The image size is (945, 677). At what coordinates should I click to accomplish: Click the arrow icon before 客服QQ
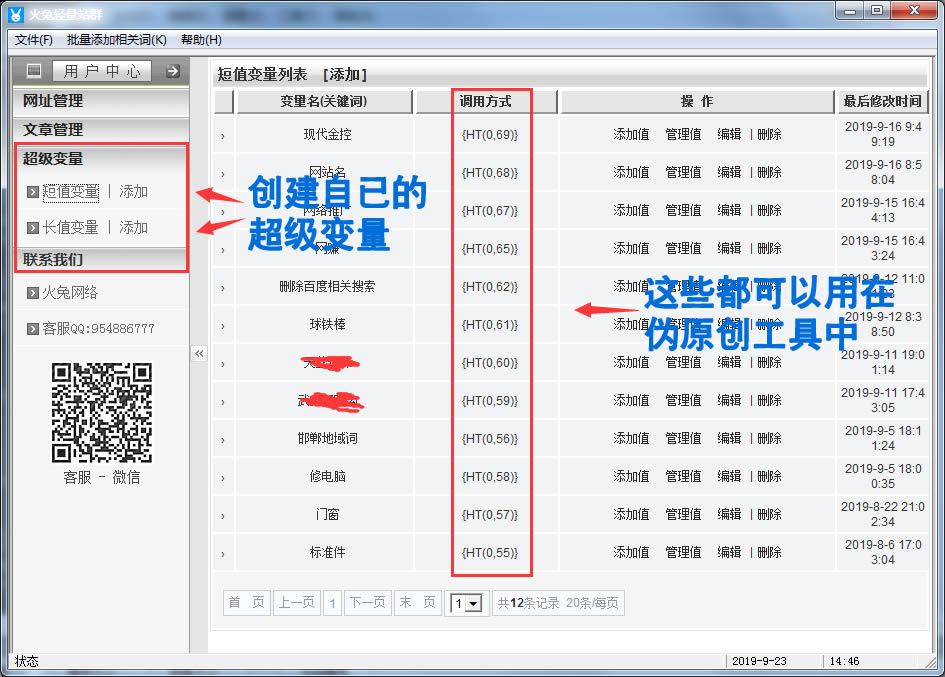coord(33,329)
